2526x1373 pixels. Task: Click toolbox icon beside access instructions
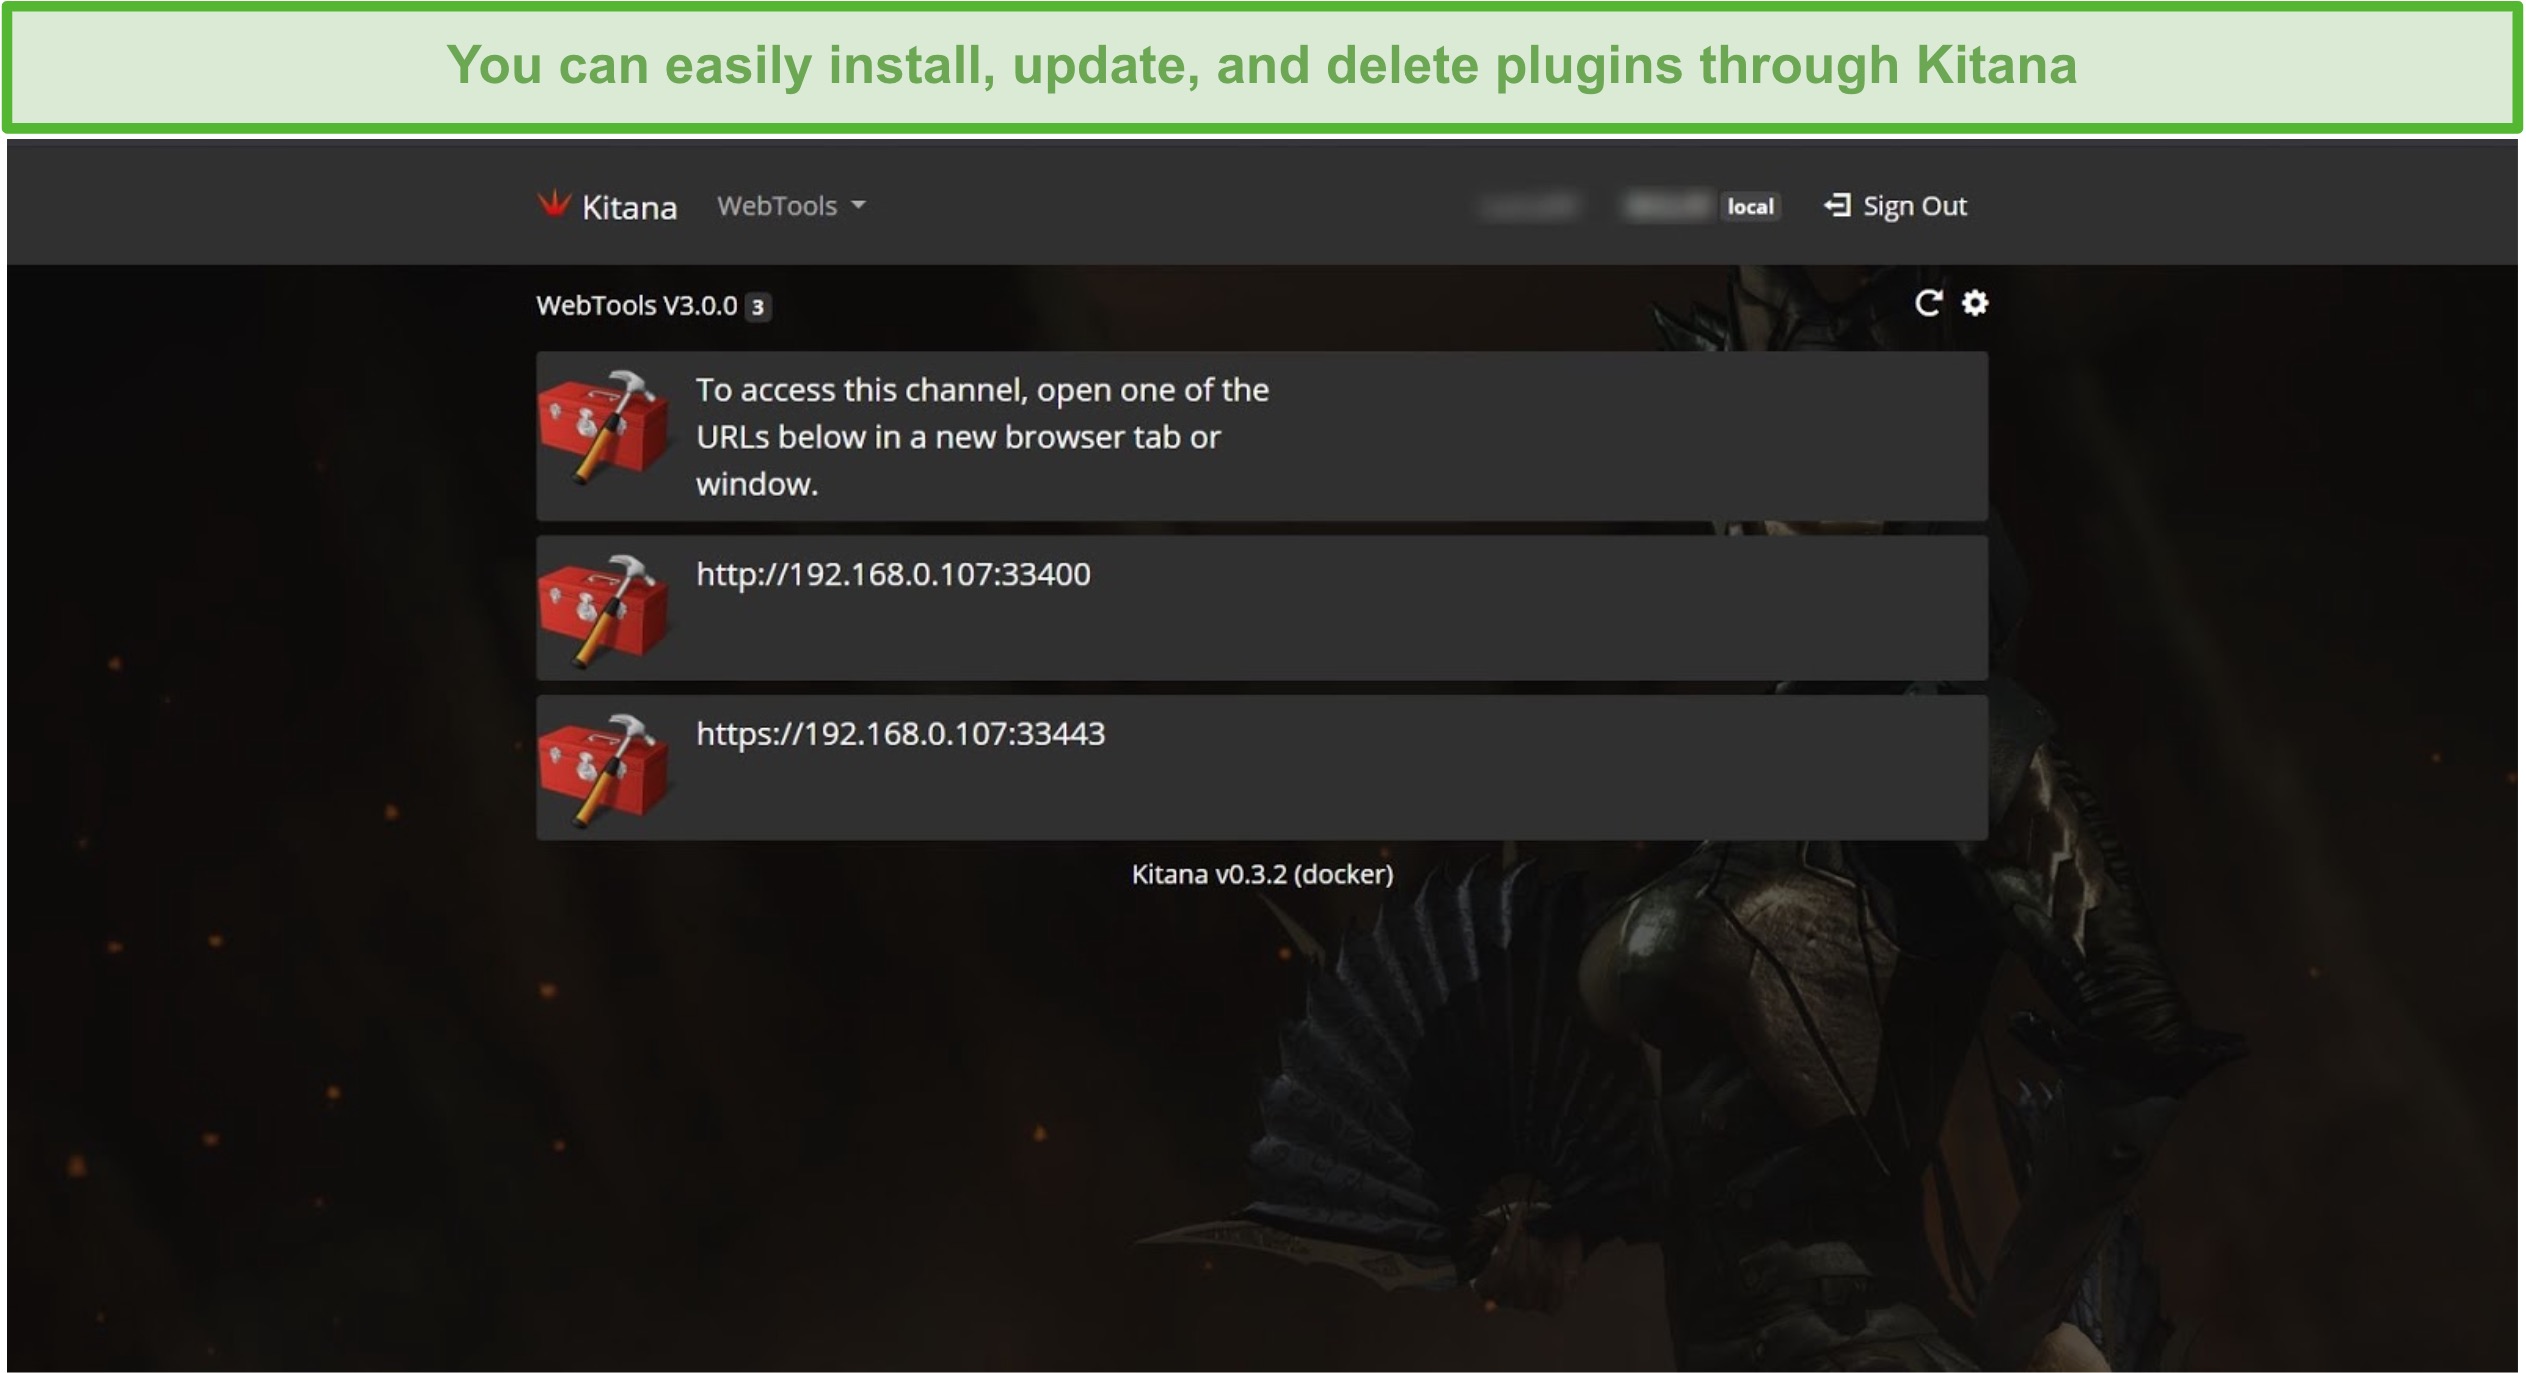(x=603, y=427)
